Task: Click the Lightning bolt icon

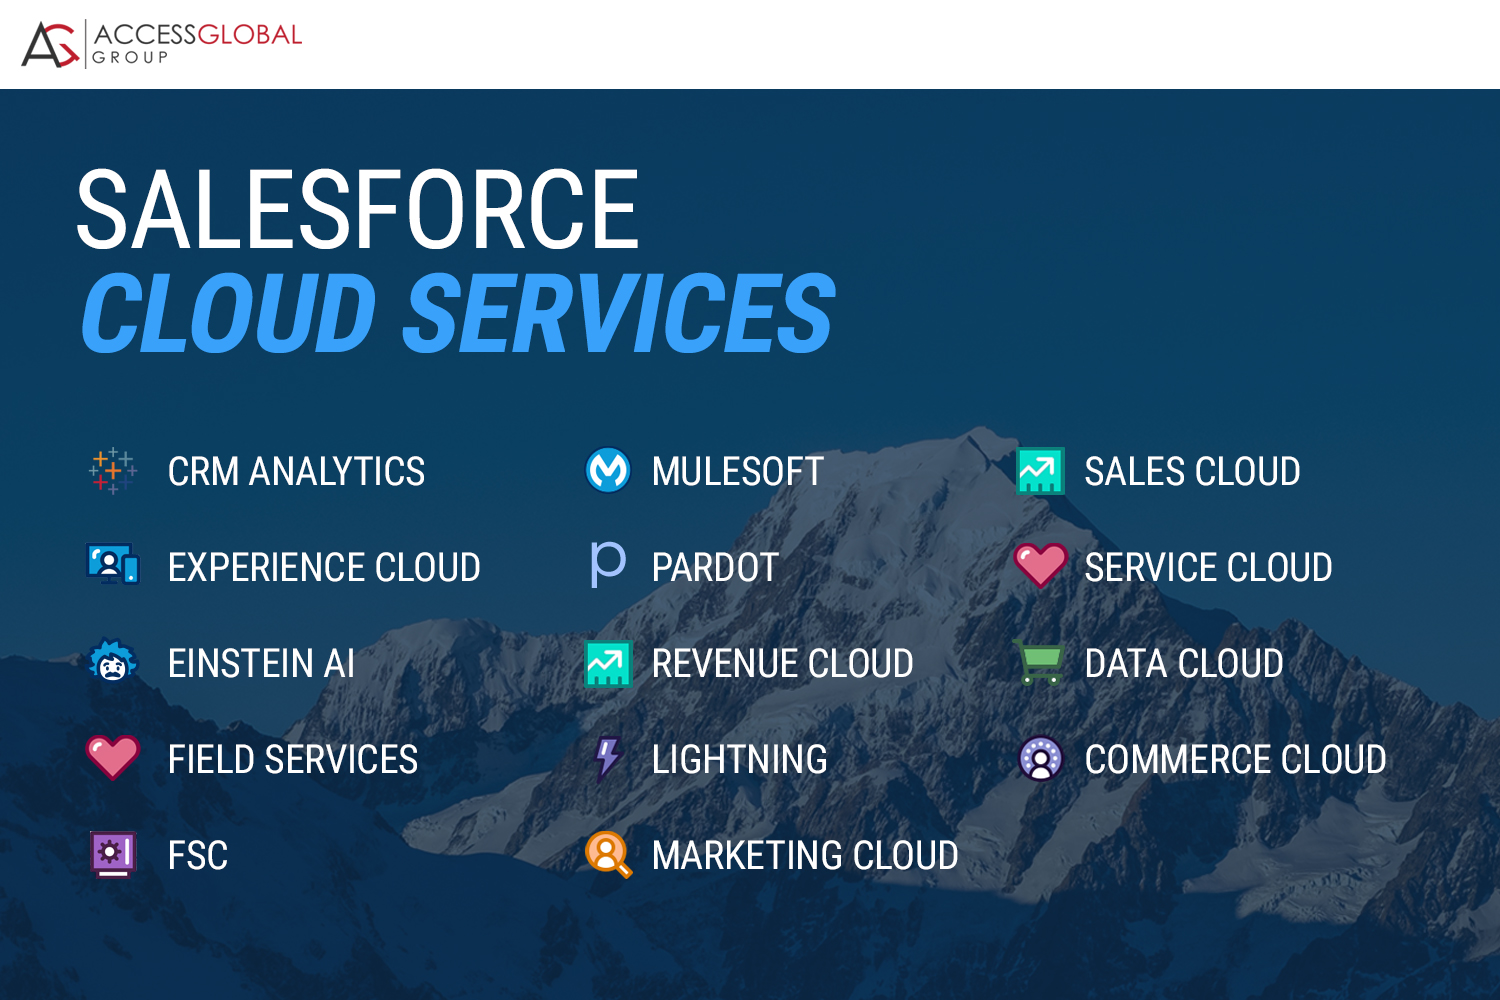Action: tap(608, 759)
